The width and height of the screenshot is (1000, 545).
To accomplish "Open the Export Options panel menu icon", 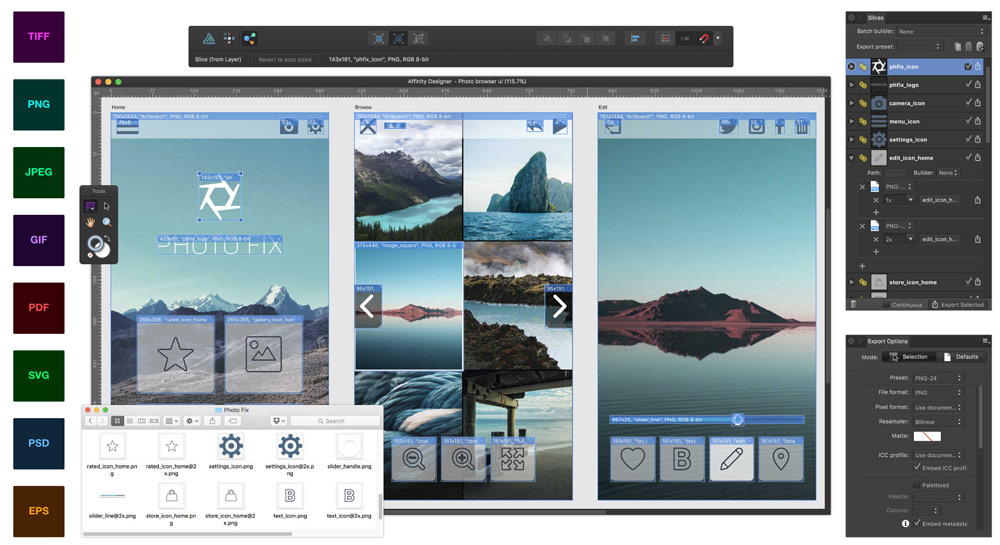I will pos(986,341).
